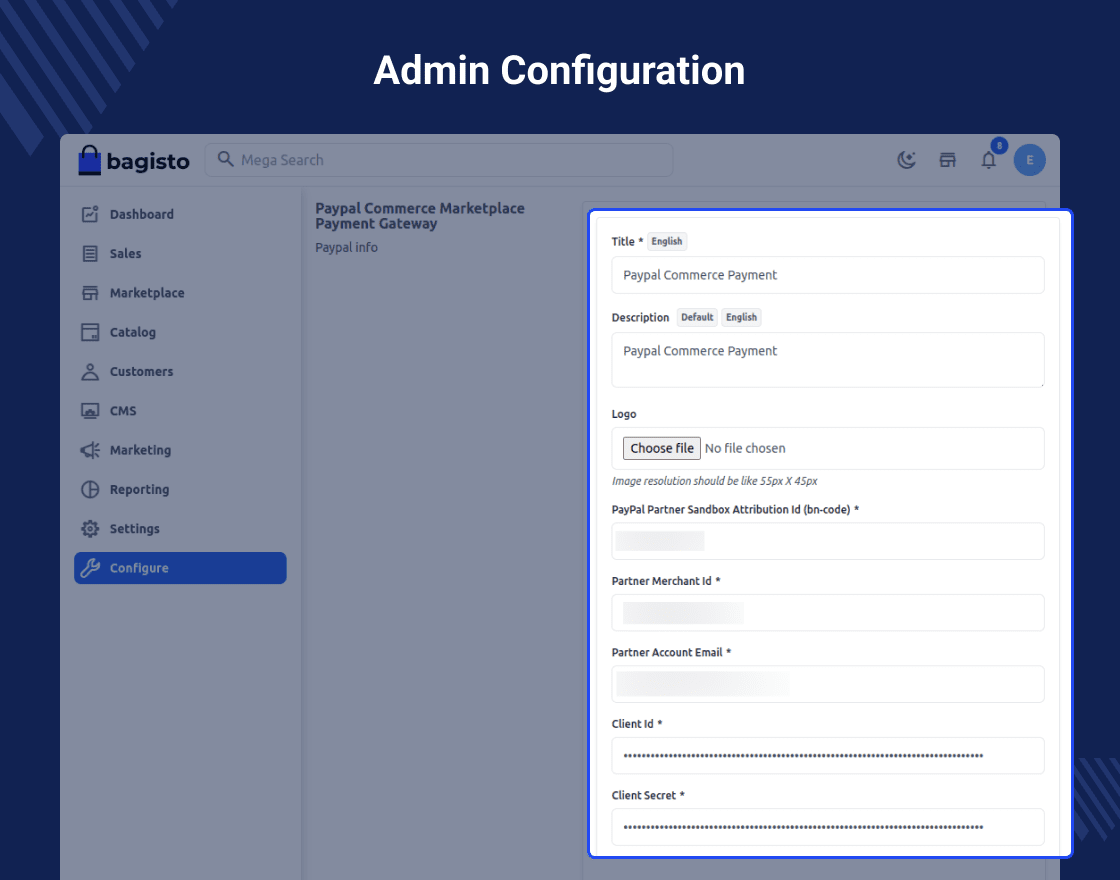
Task: Open Reporting in sidebar
Action: (x=139, y=490)
